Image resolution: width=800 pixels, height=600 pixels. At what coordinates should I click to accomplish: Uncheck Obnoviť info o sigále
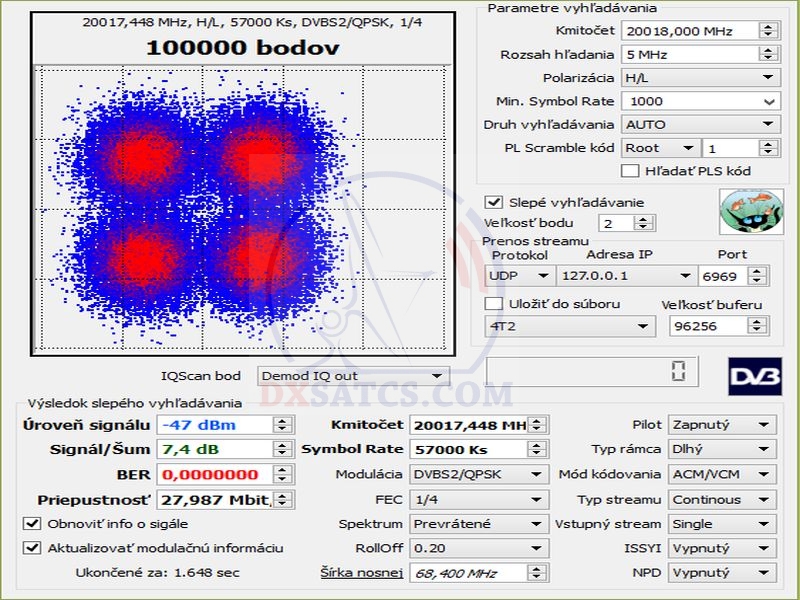[31, 523]
